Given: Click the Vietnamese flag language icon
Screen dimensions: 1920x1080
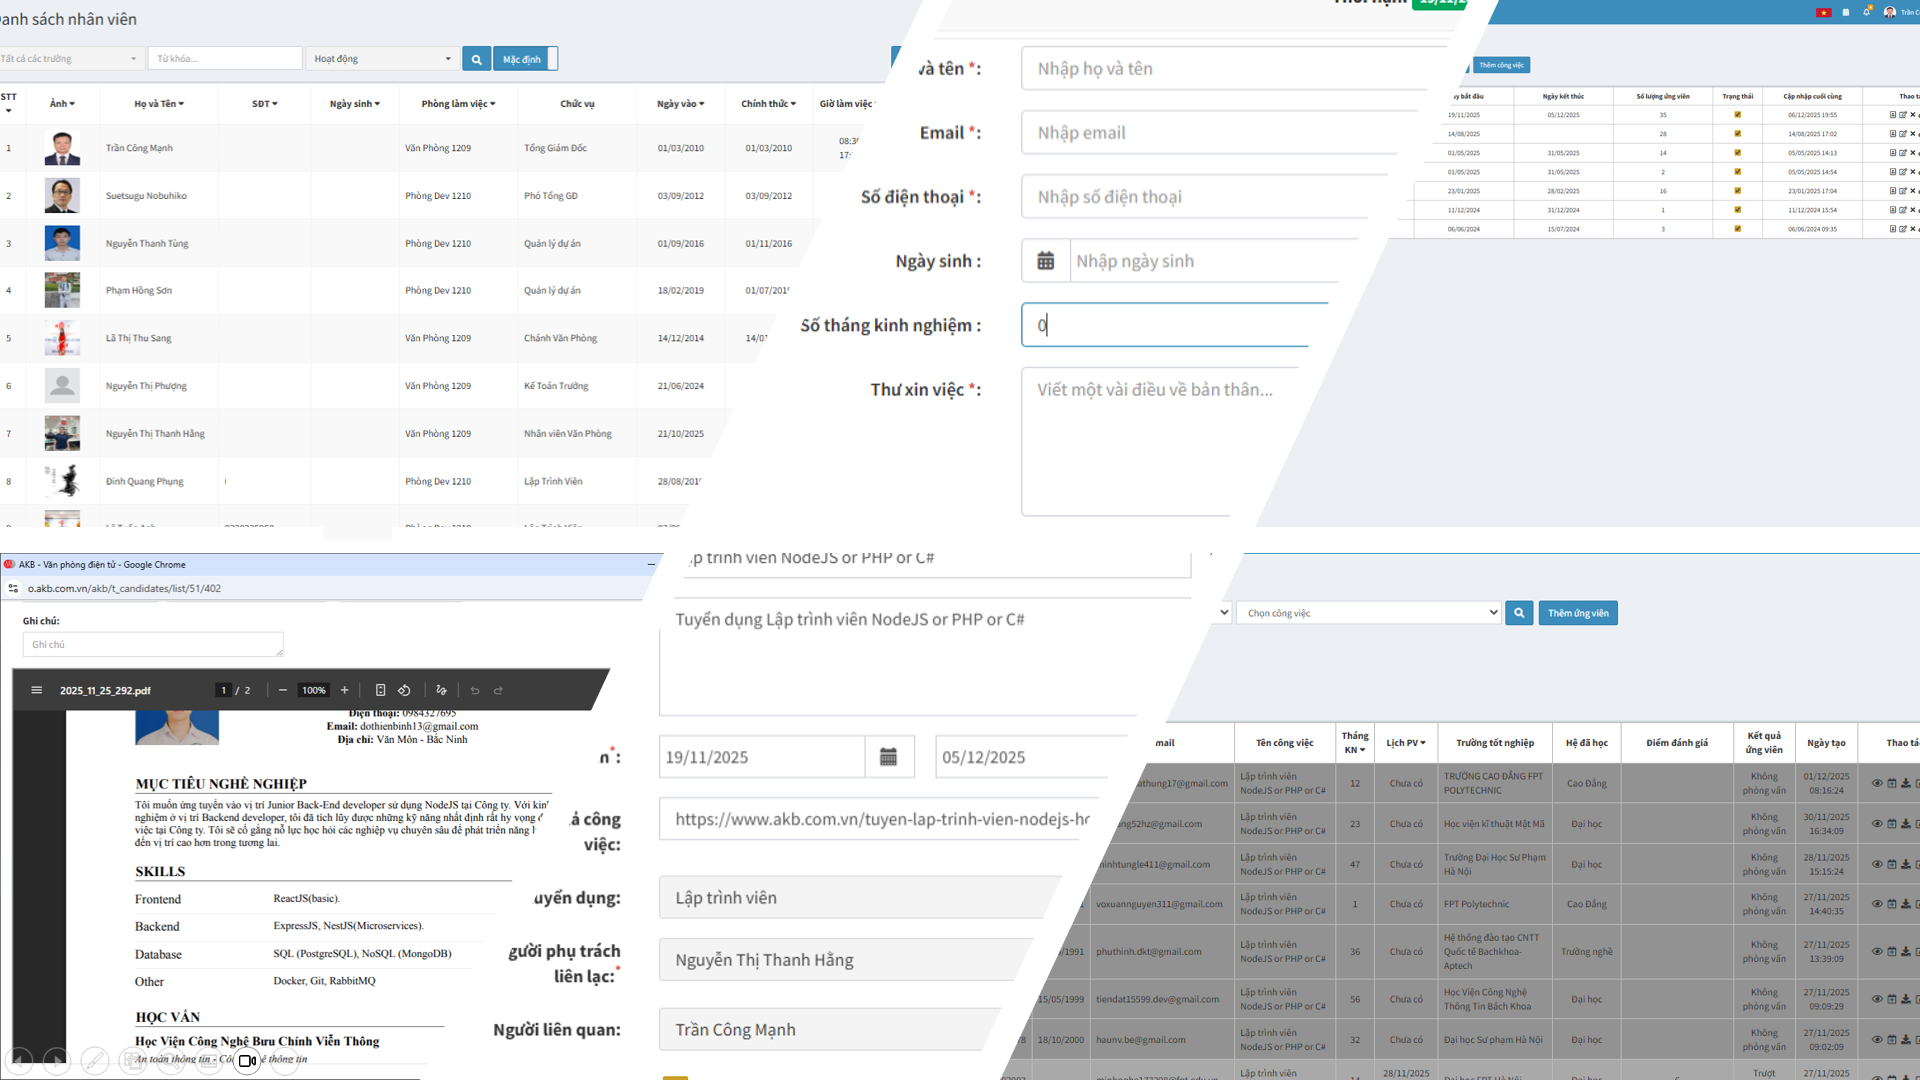Looking at the screenshot, I should pos(1823,12).
